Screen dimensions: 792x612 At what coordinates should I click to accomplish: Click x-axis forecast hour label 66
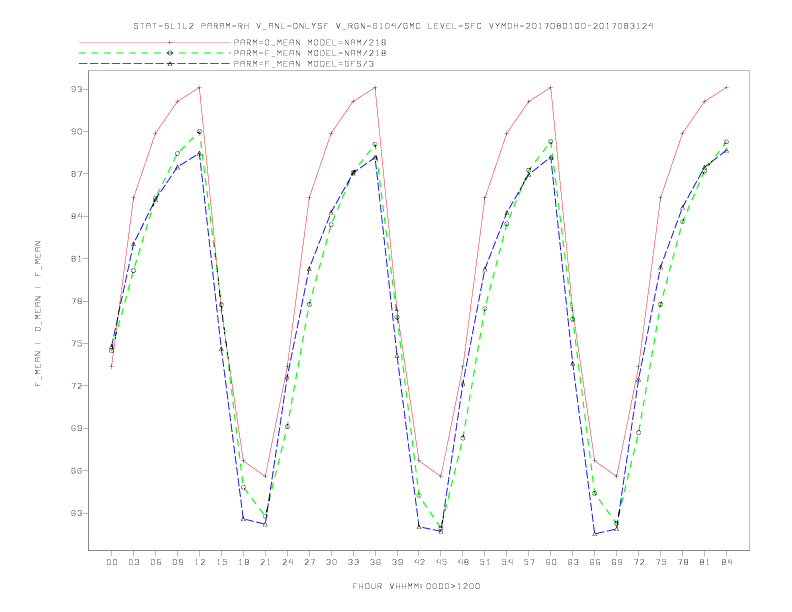coord(595,562)
